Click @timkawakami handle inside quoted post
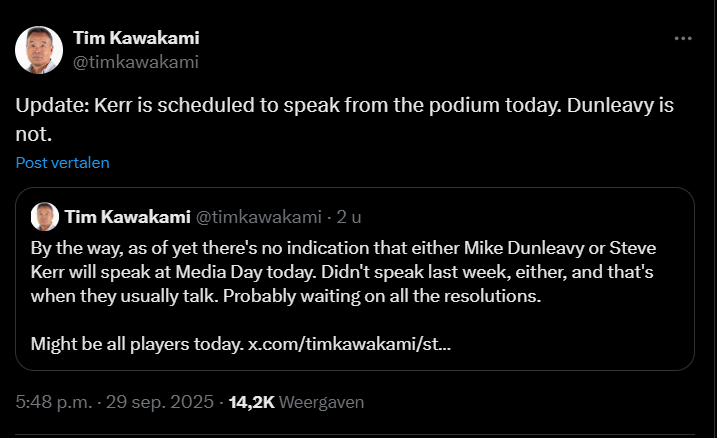Viewport: 717px width, 438px height. point(256,216)
